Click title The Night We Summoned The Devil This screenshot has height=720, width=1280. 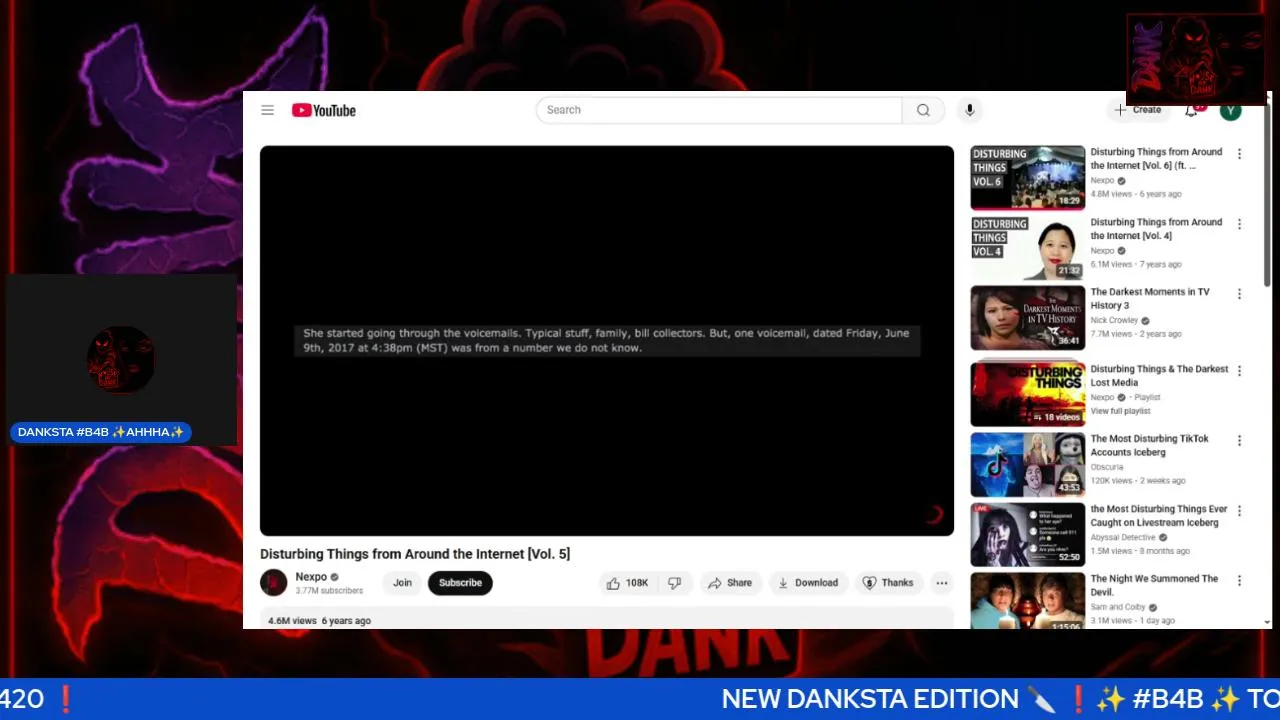tap(1154, 585)
